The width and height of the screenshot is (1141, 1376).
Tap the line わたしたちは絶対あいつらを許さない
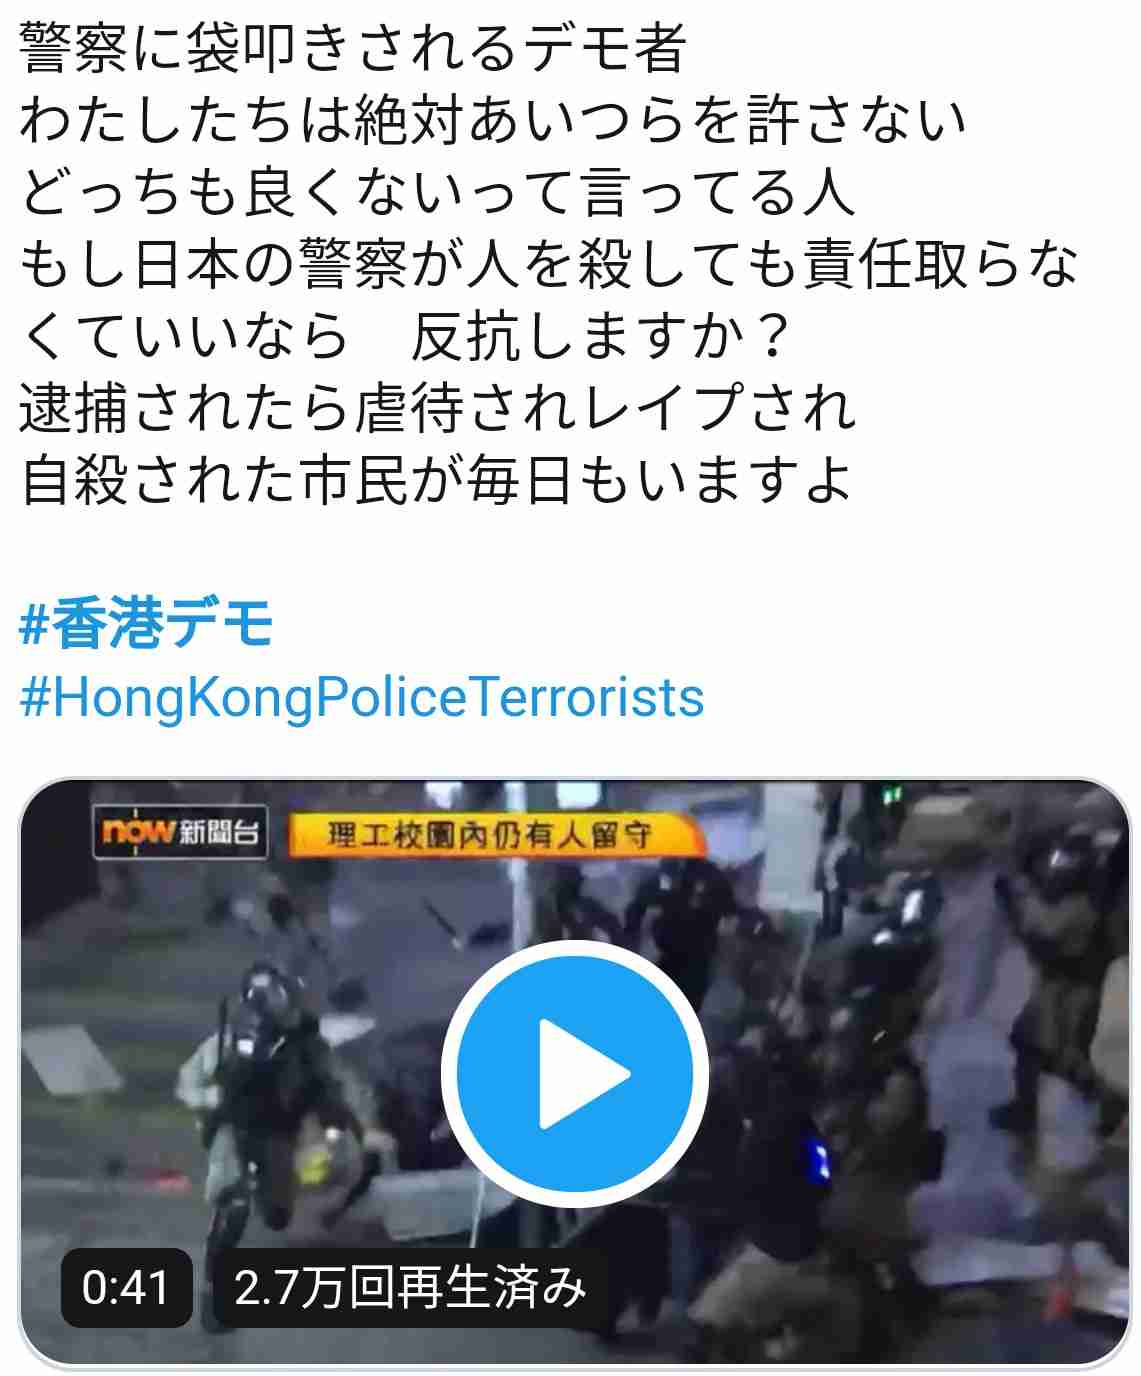tap(493, 119)
